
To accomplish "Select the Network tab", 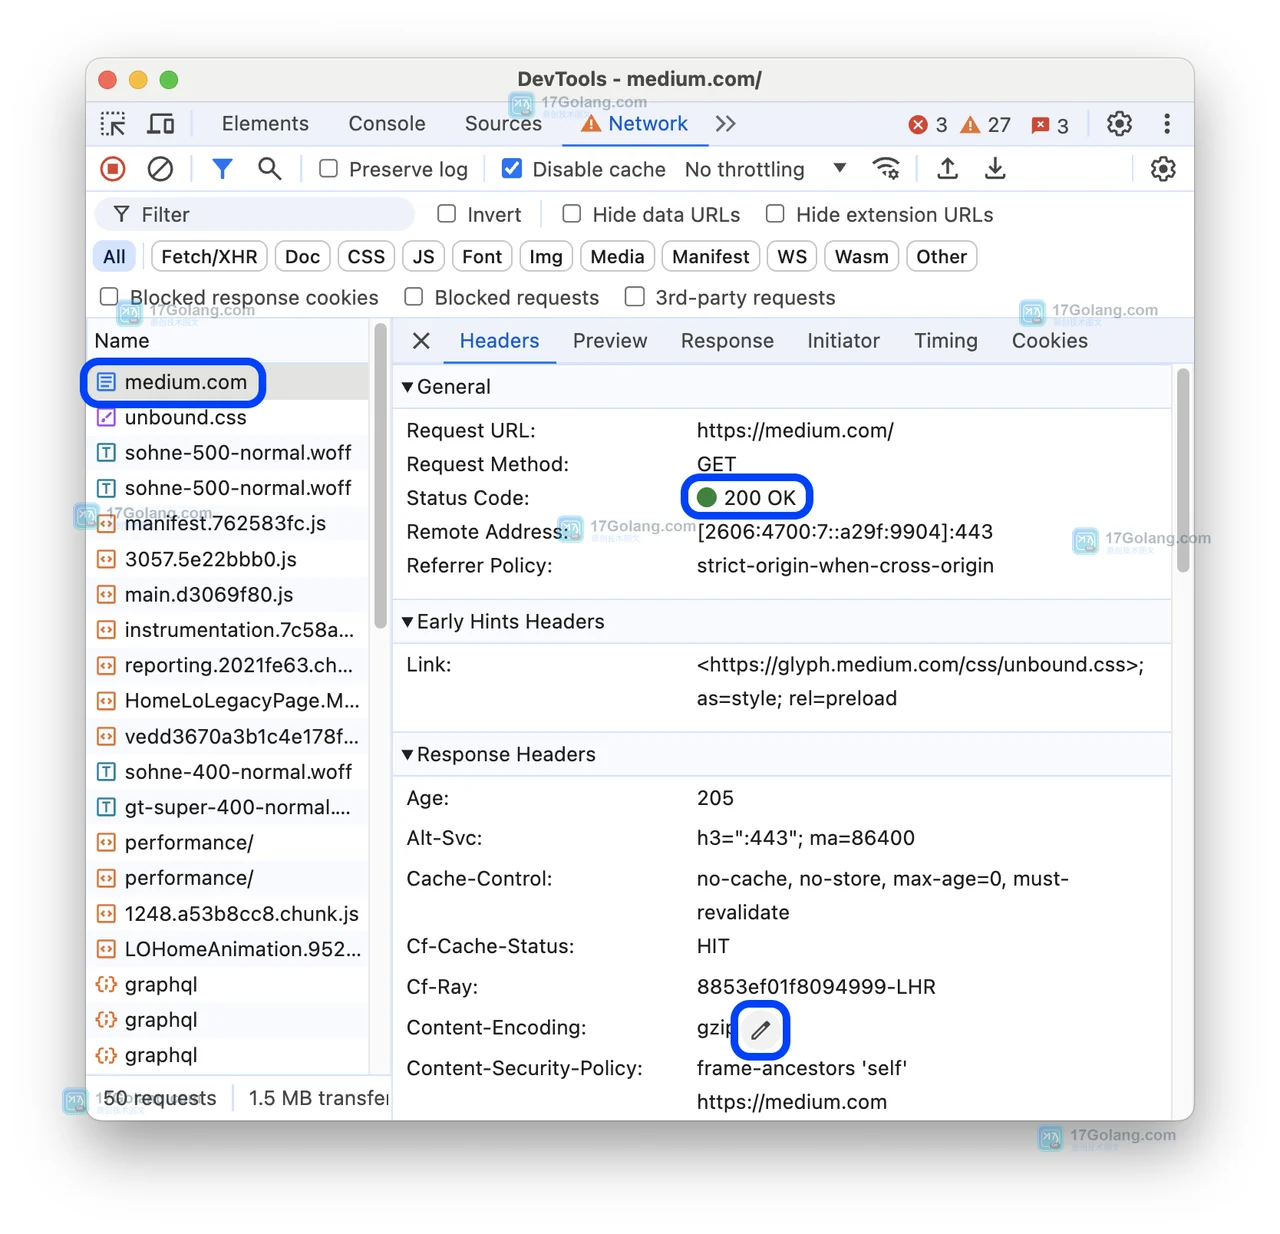I will point(635,124).
